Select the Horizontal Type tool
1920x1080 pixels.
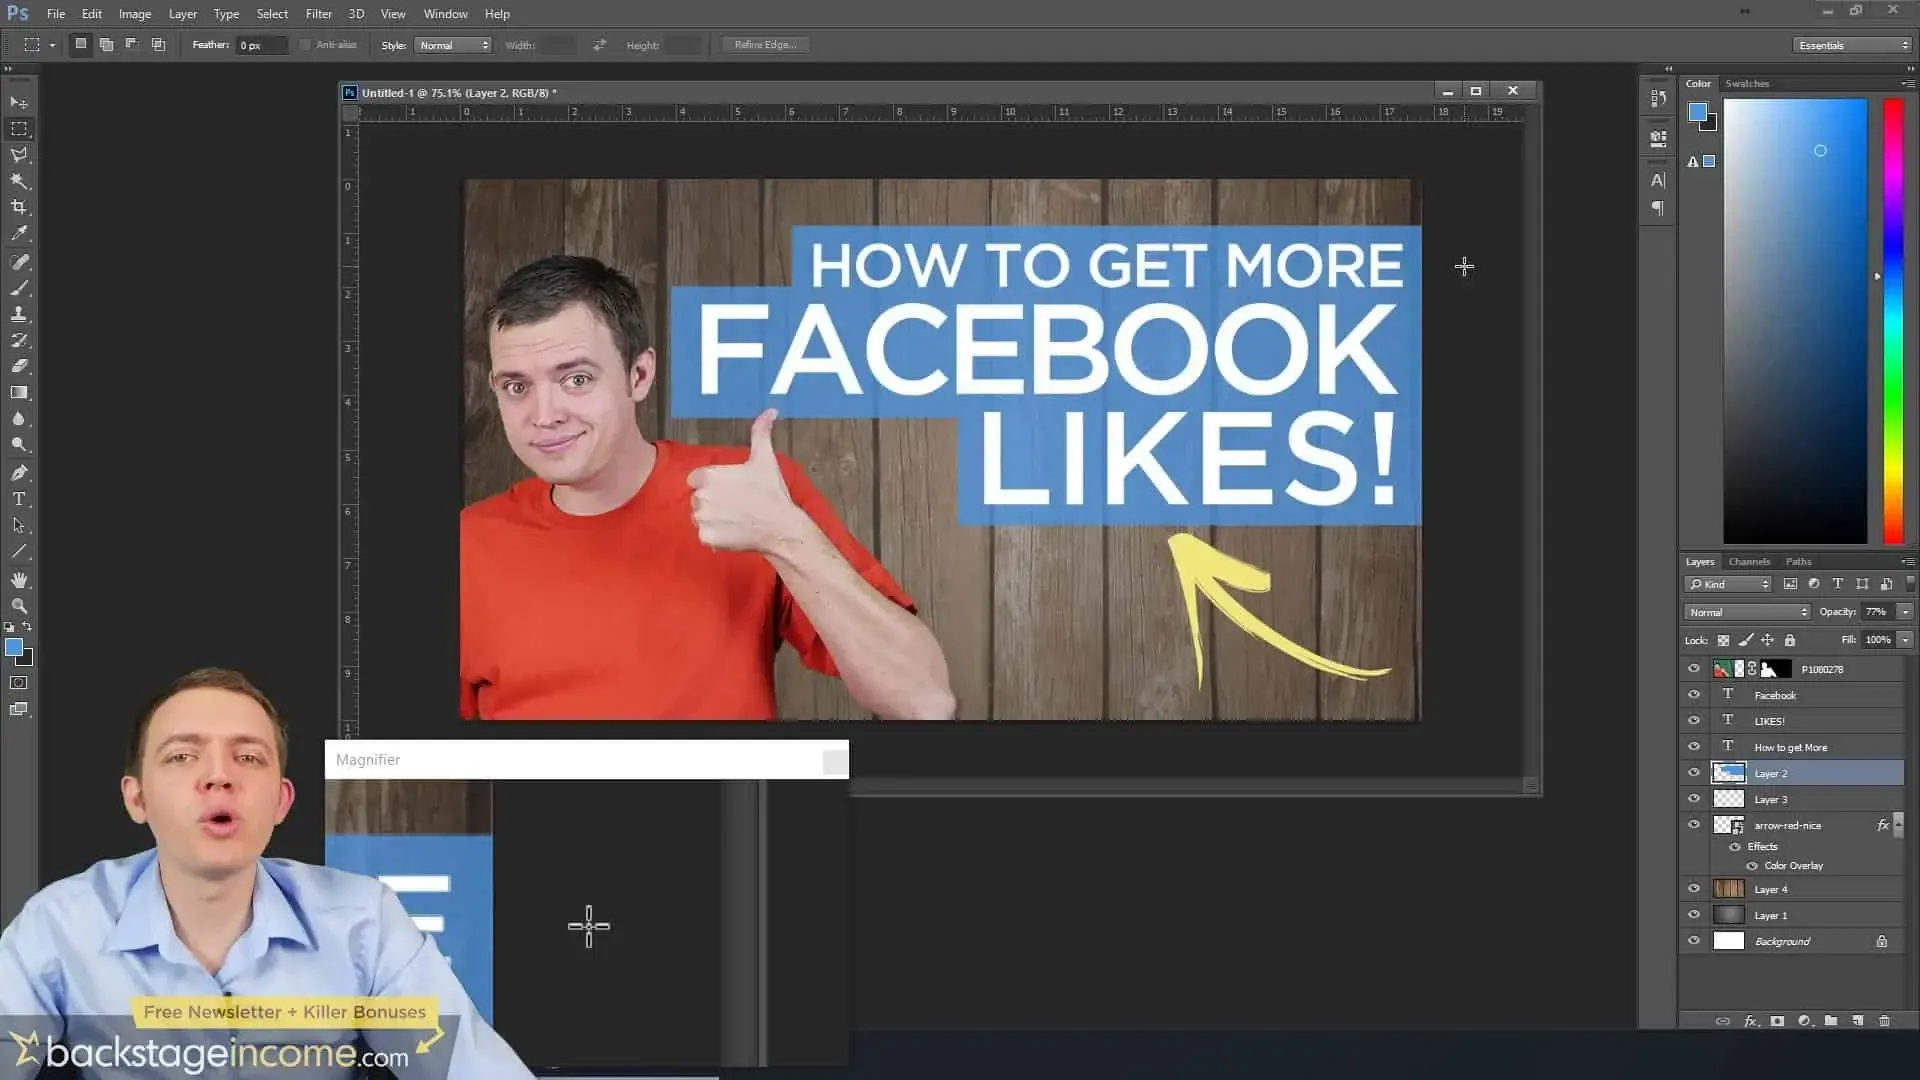point(18,499)
